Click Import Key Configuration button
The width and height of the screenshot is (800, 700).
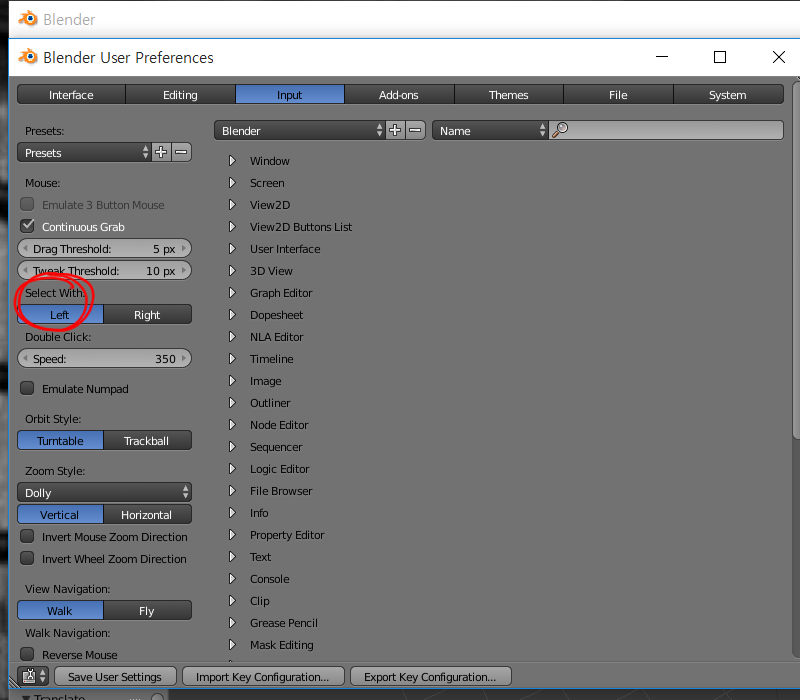(263, 677)
